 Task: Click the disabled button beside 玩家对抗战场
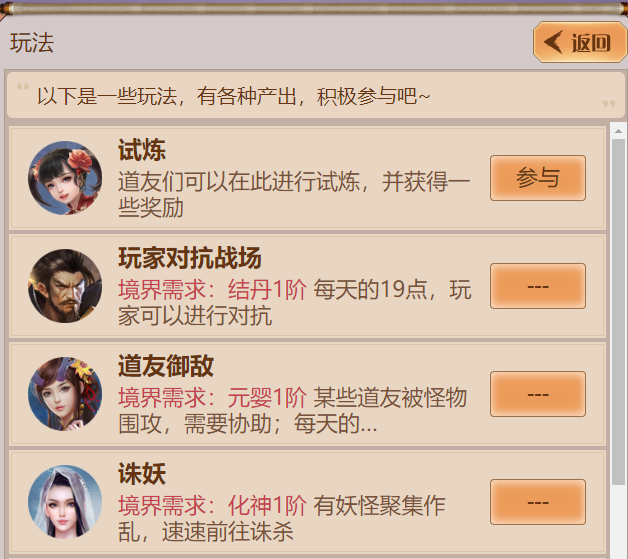click(537, 286)
